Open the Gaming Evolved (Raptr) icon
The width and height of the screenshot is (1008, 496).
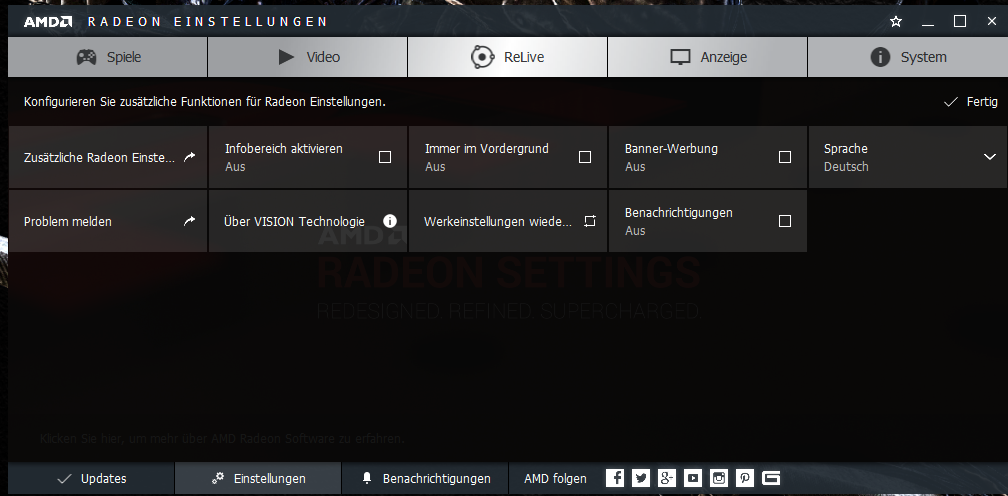(771, 478)
